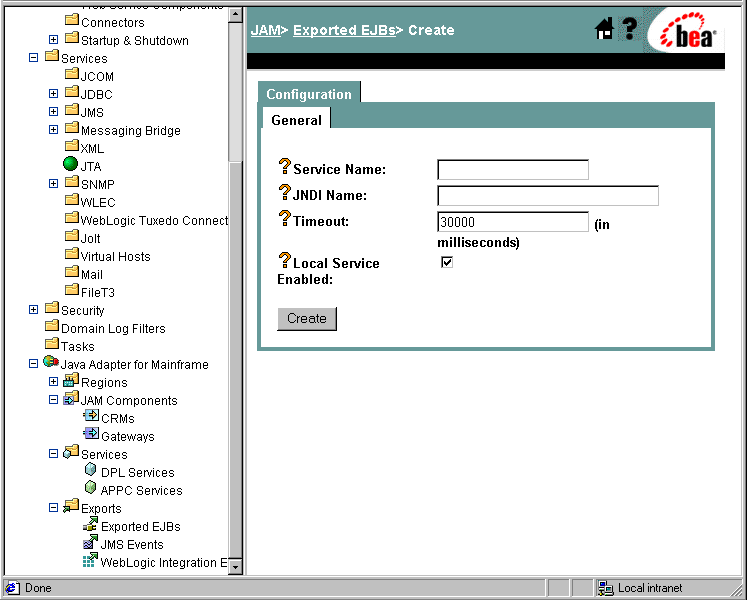747x600 pixels.
Task: Click help icon beside Local Service Enabled
Action: 284,260
